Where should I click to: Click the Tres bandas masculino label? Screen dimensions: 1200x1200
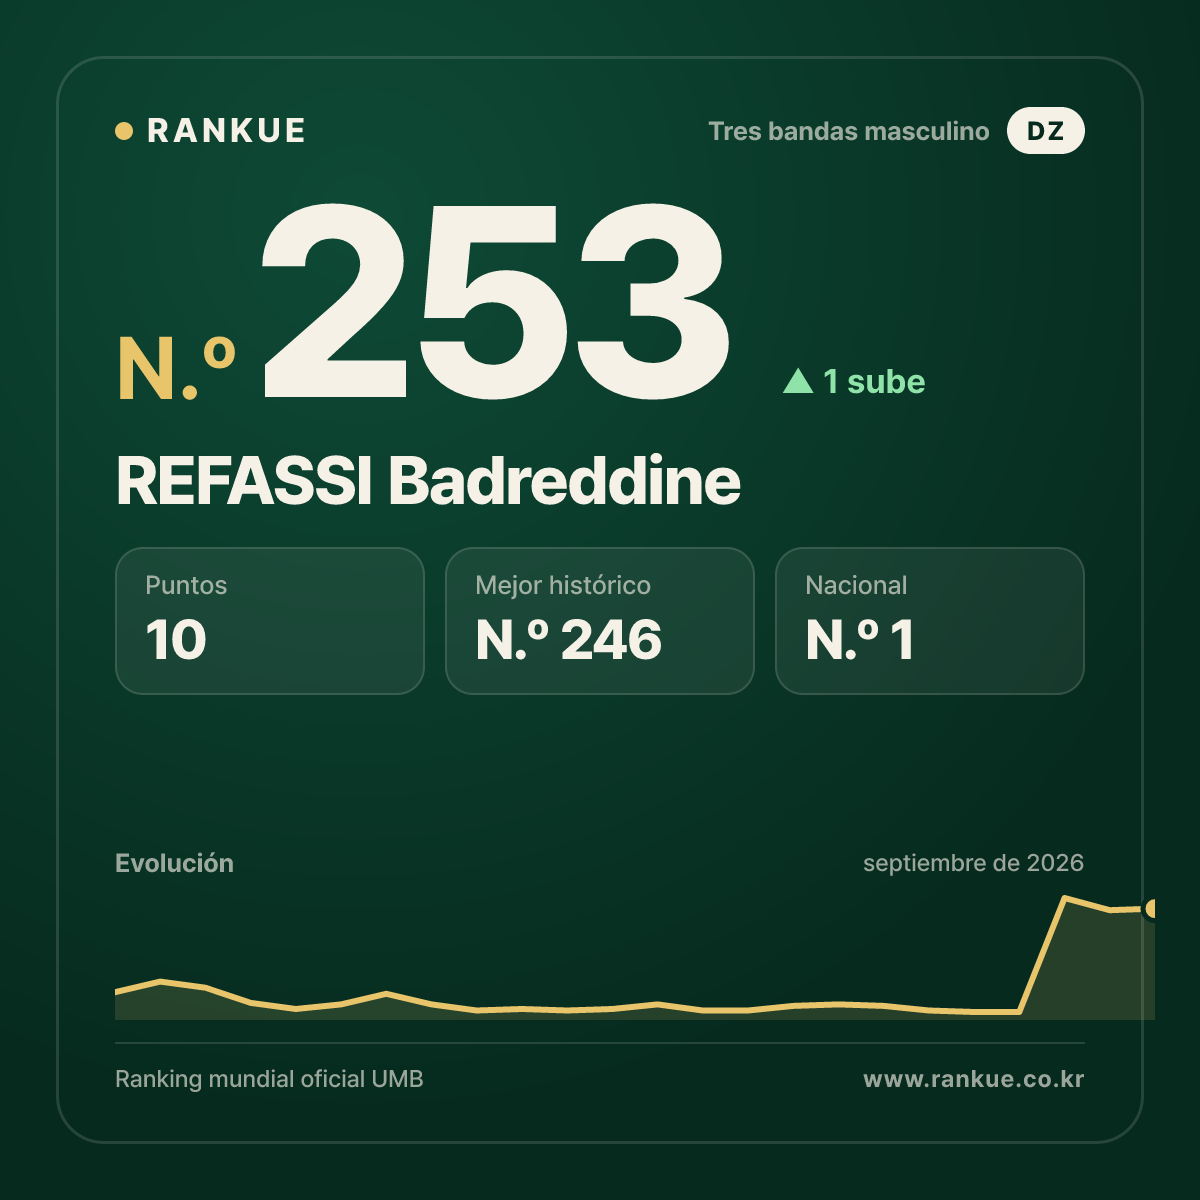pyautogui.click(x=848, y=131)
